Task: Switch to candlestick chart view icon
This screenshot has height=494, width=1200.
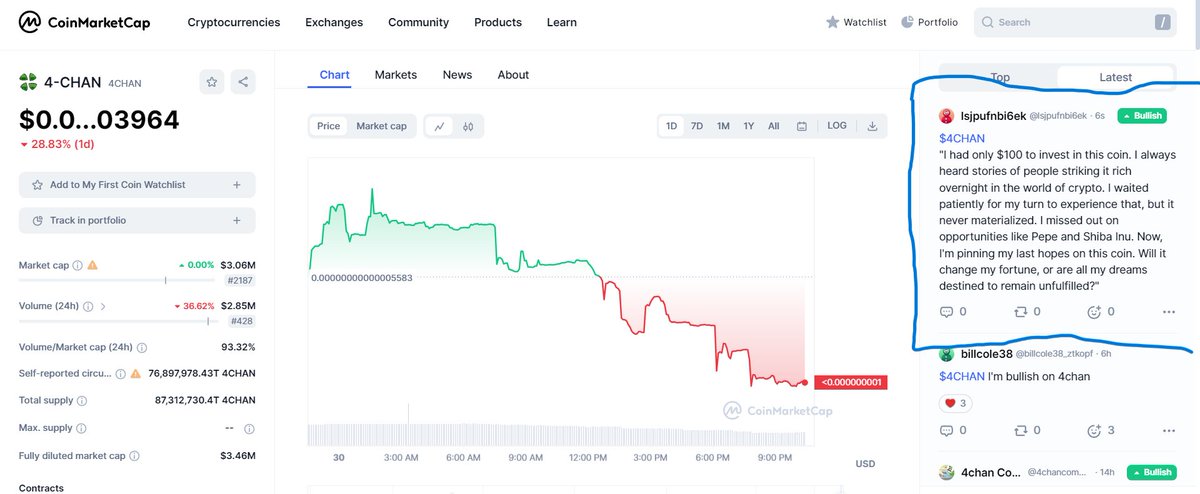Action: [467, 126]
